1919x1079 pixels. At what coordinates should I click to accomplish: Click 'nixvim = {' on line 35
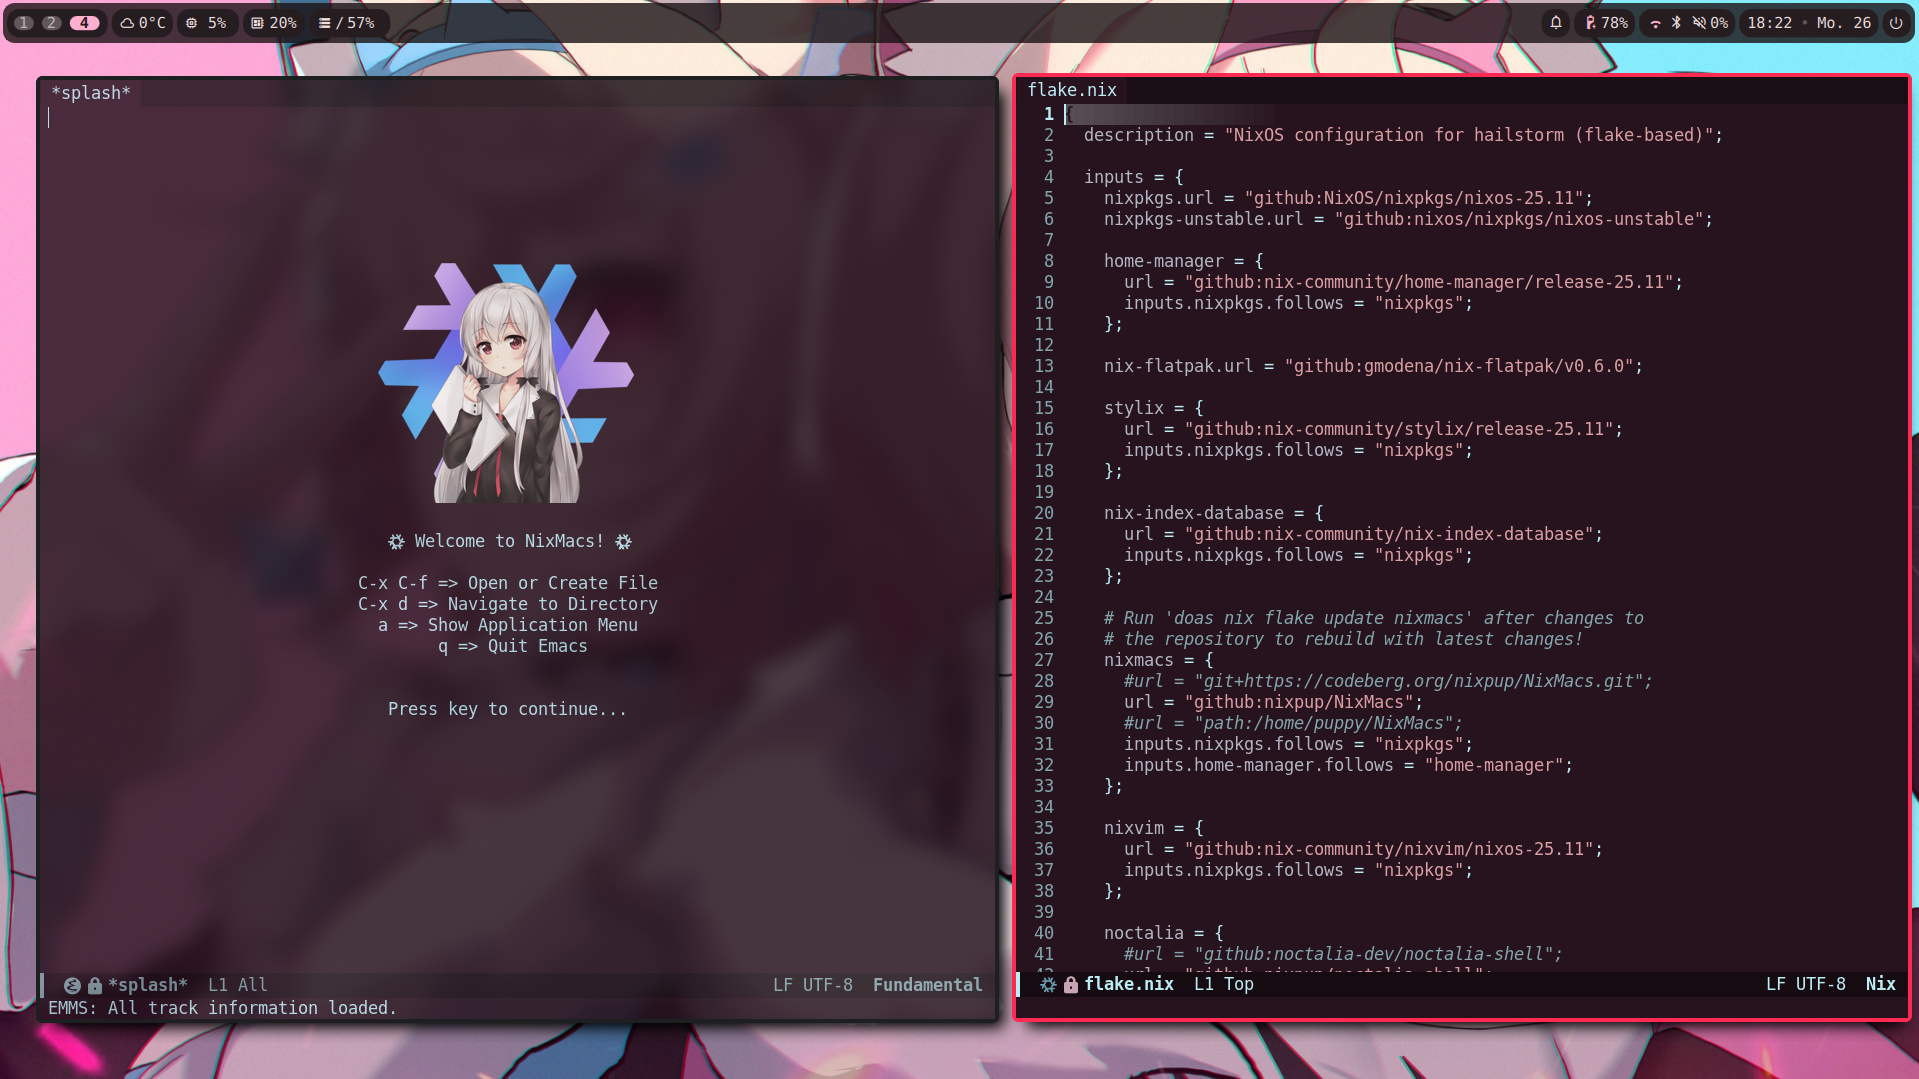click(x=1154, y=827)
